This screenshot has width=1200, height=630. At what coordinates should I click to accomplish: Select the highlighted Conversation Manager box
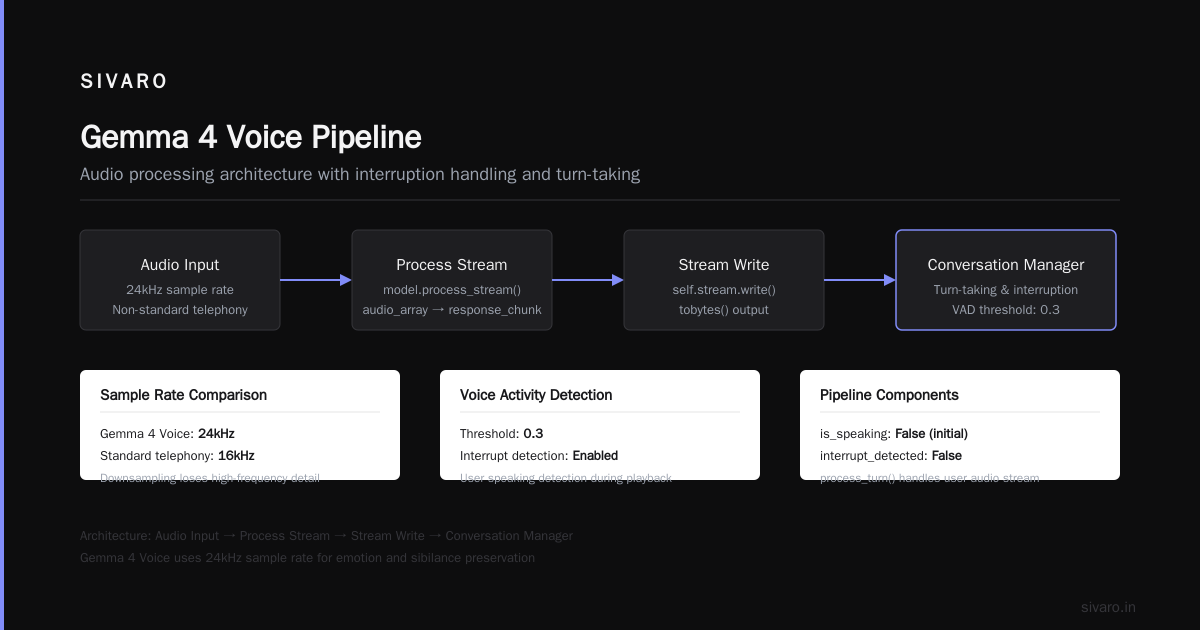point(1006,280)
